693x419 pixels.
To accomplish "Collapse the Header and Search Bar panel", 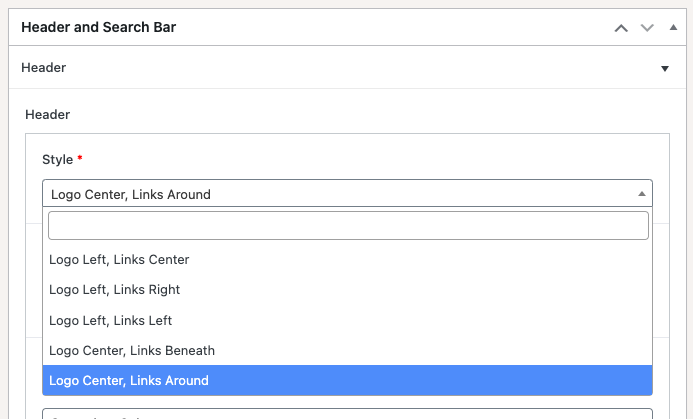I will click(x=671, y=28).
